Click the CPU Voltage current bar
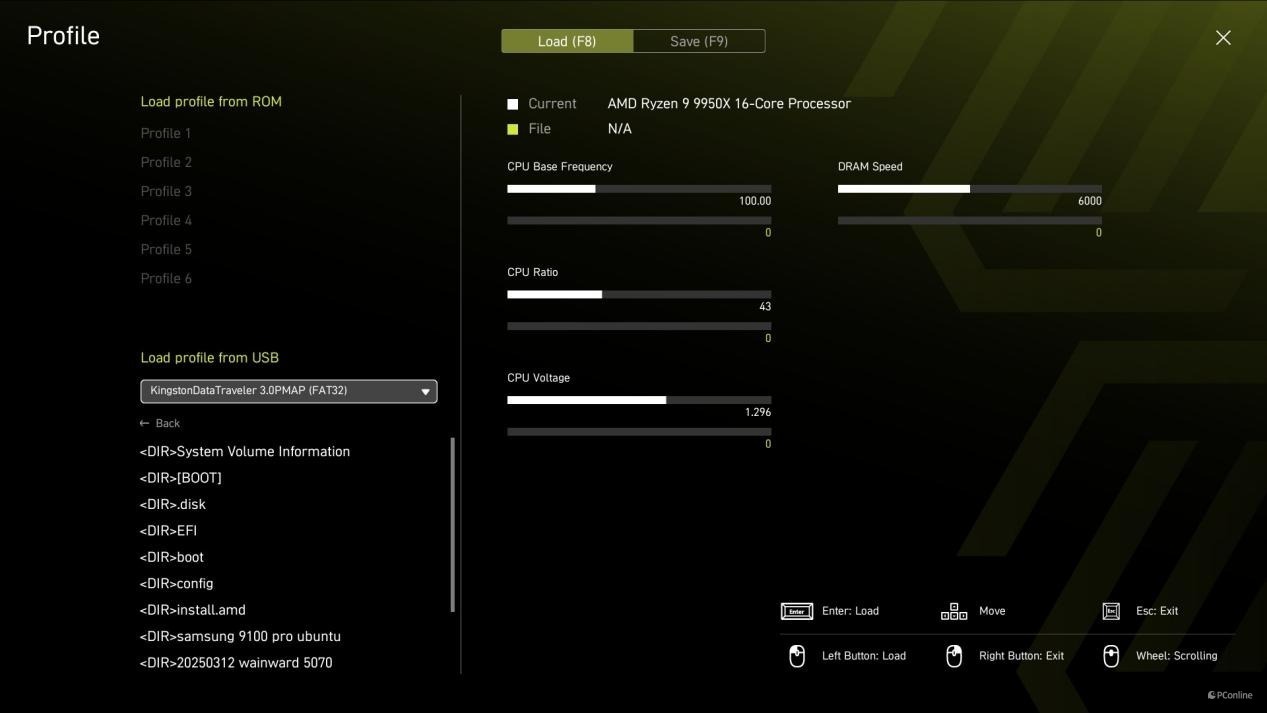 tap(639, 400)
